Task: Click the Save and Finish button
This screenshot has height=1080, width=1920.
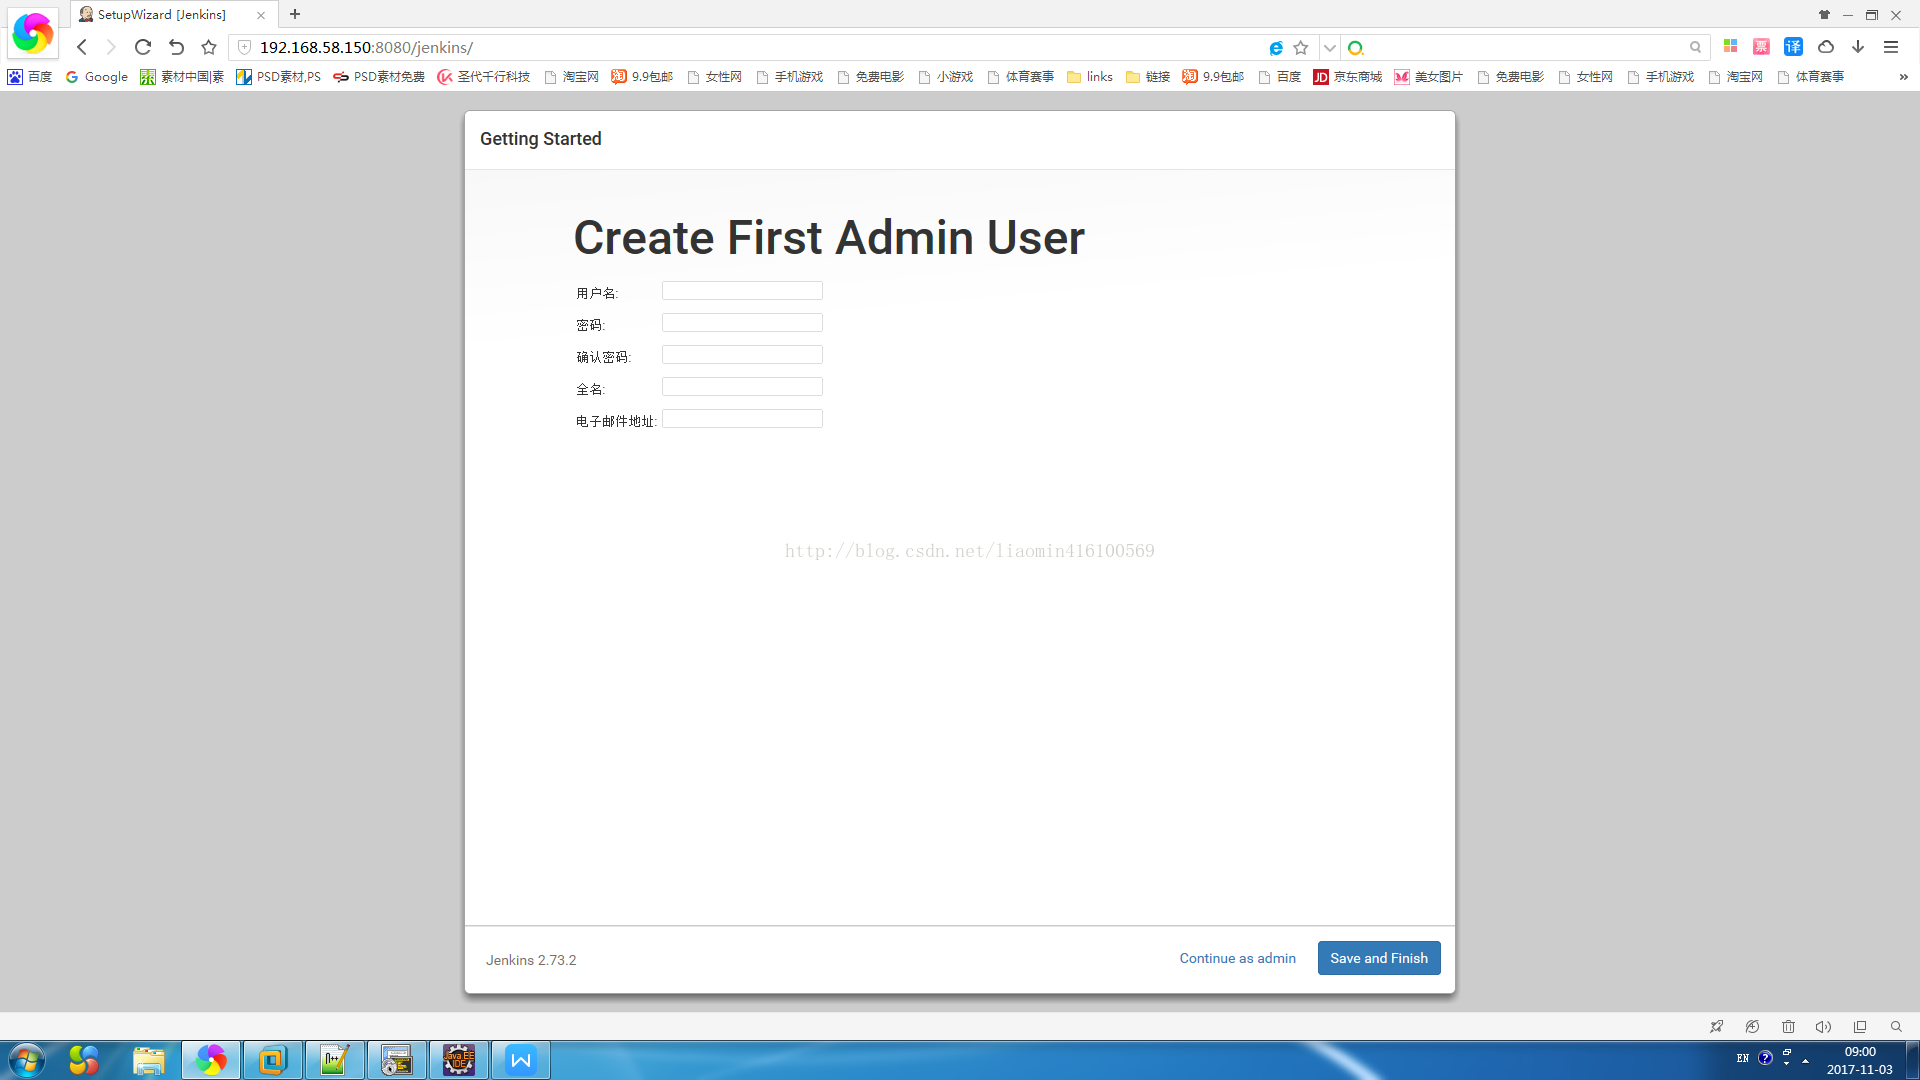Action: (1378, 958)
